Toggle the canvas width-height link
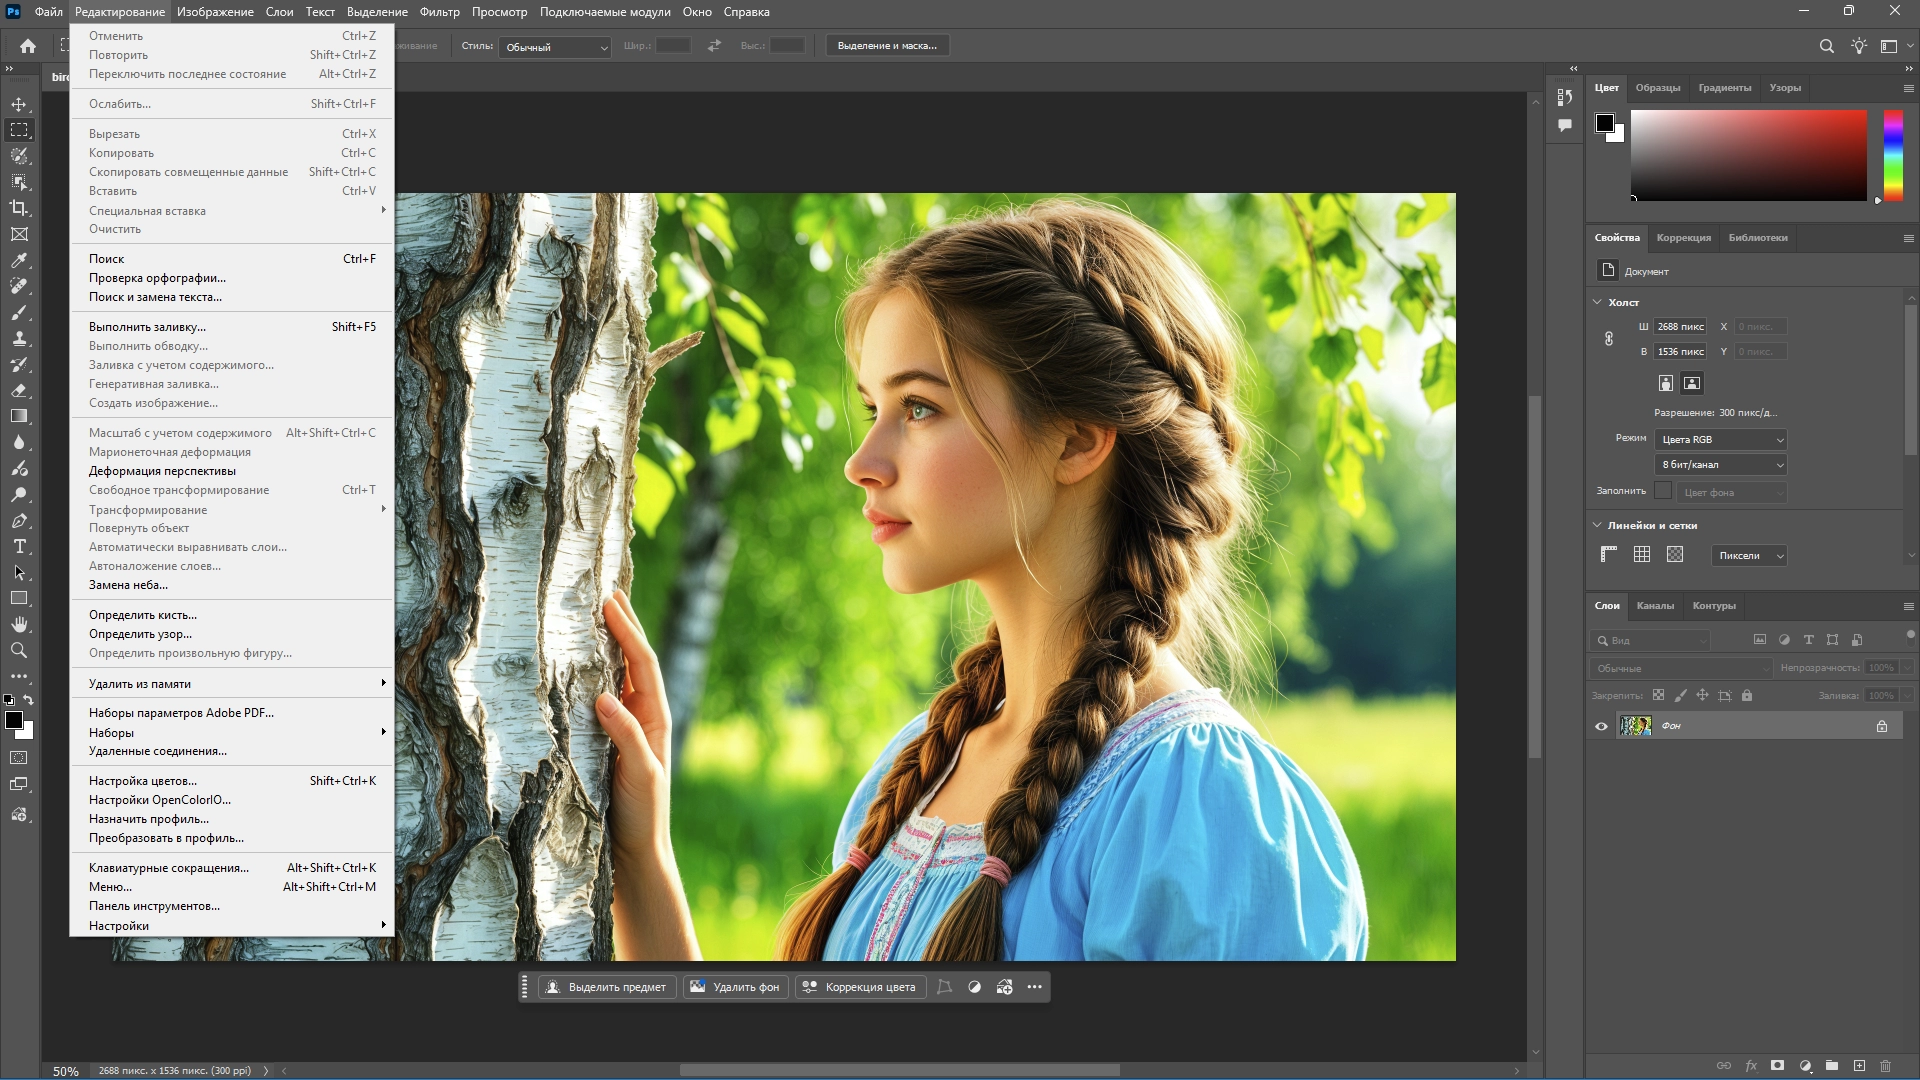 1609,339
